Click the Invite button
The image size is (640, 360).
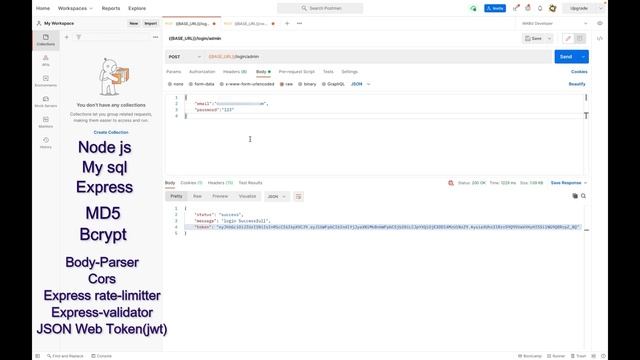tap(495, 8)
